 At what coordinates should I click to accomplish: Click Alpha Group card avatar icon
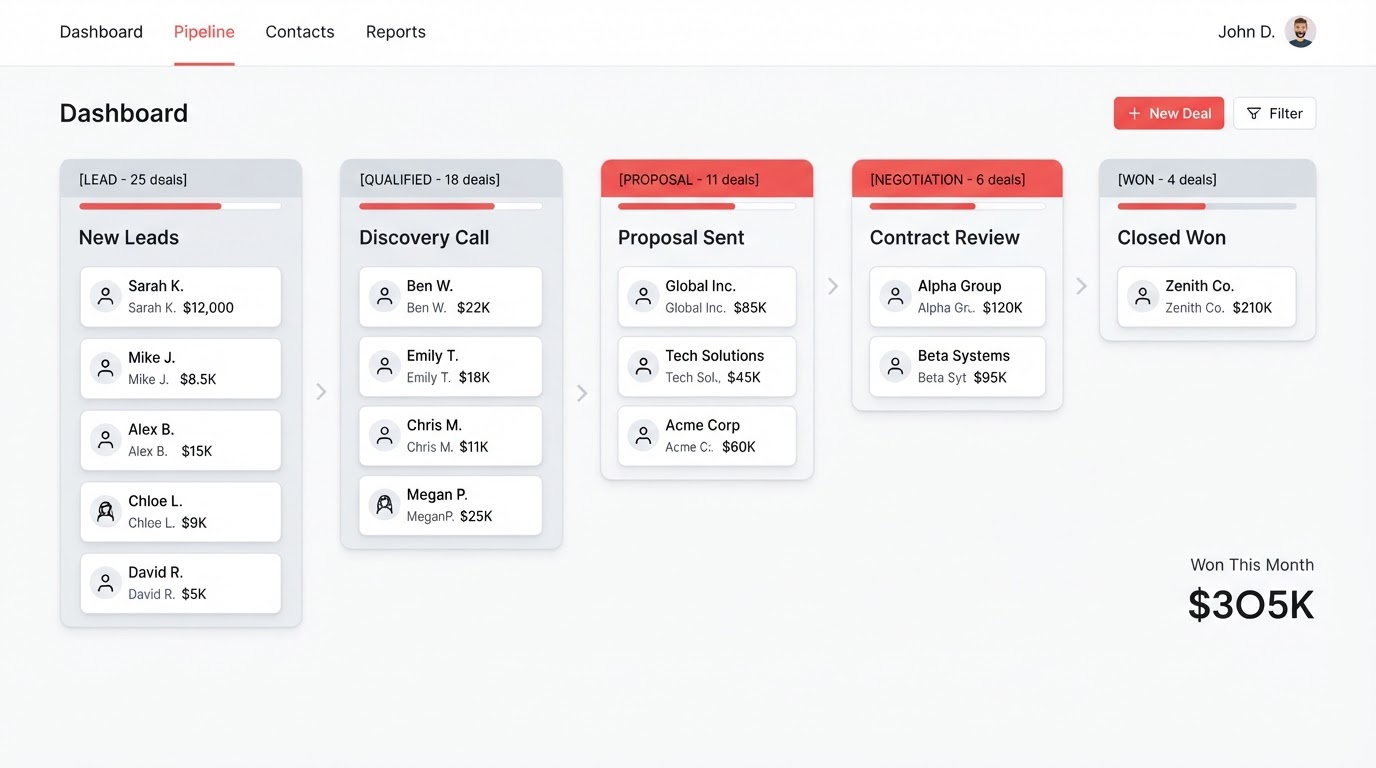(895, 297)
